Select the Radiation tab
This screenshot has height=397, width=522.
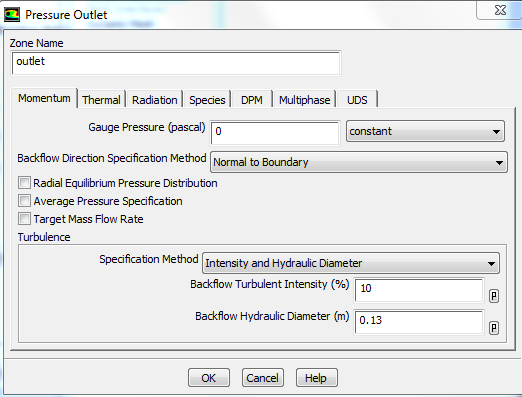155,100
